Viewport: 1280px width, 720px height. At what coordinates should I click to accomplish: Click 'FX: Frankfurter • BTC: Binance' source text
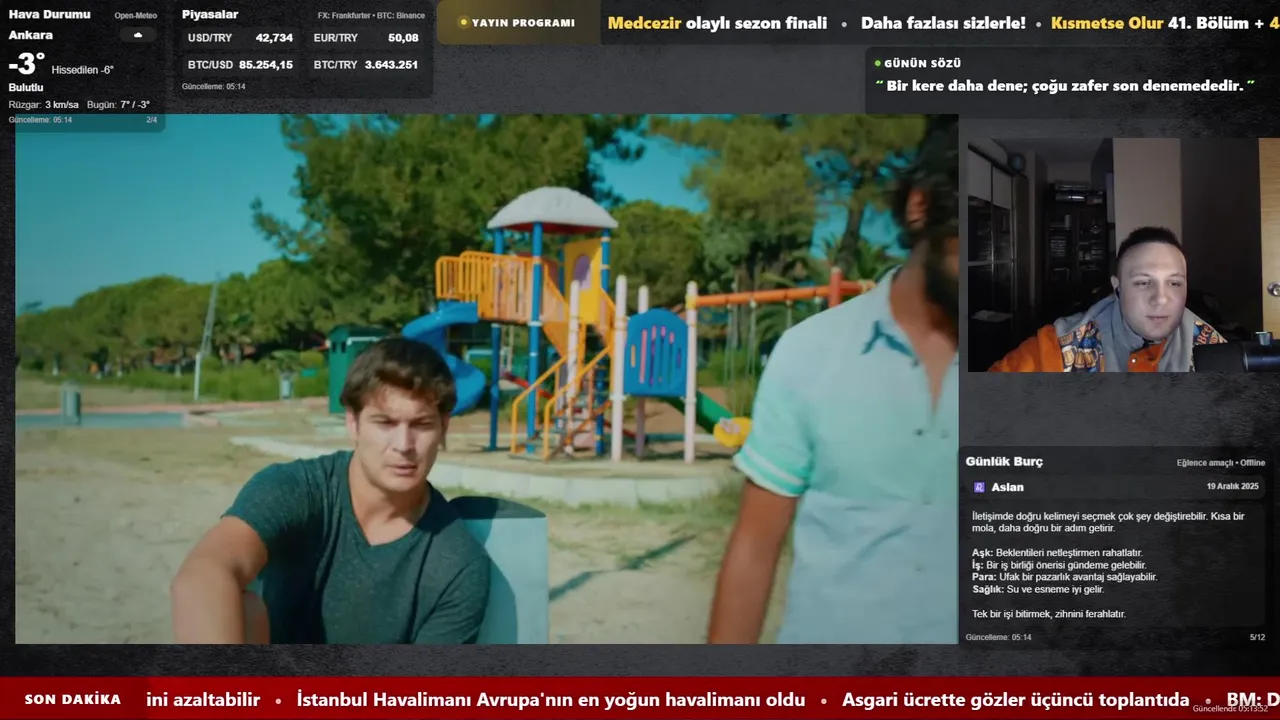(x=371, y=16)
